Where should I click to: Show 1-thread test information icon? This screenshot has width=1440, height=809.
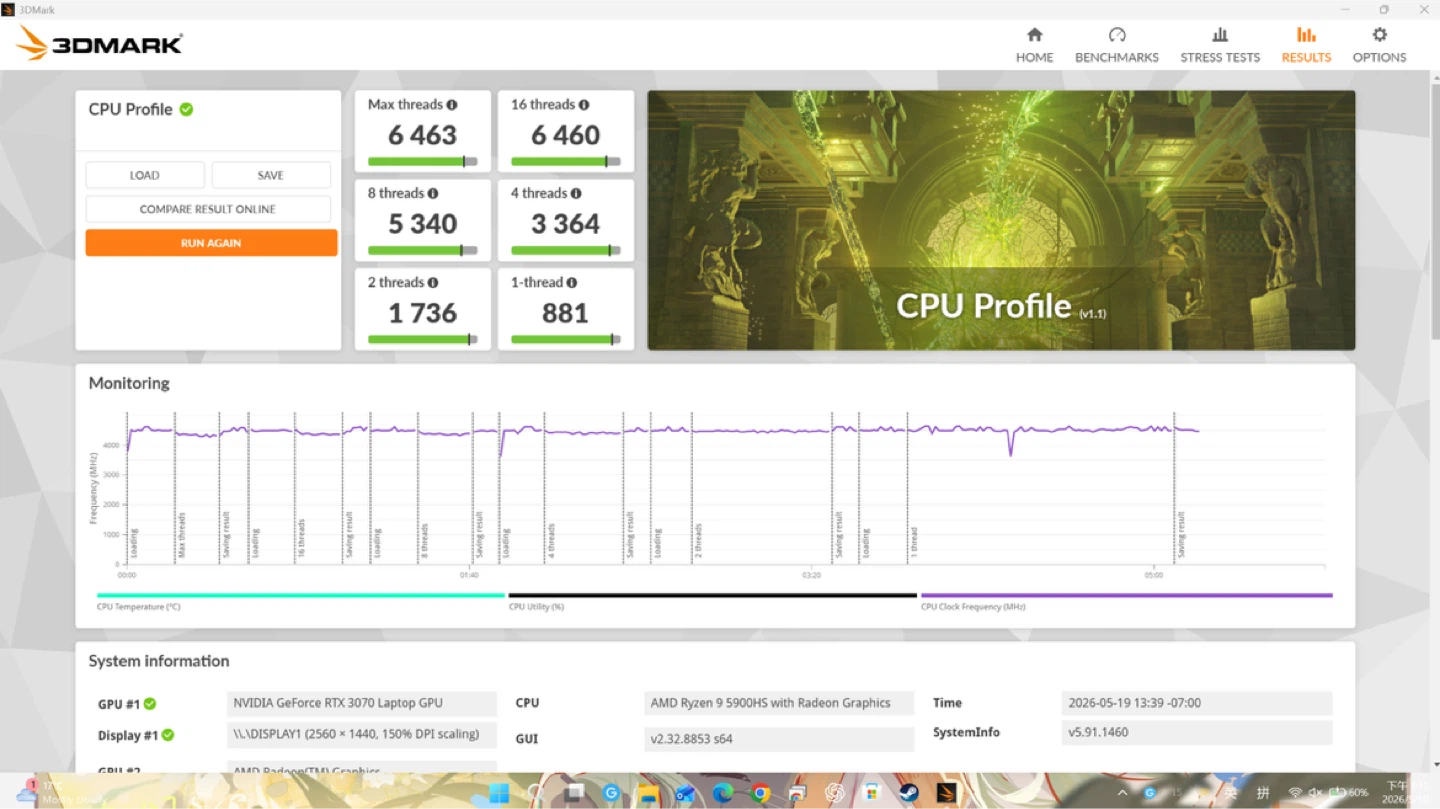(x=572, y=283)
